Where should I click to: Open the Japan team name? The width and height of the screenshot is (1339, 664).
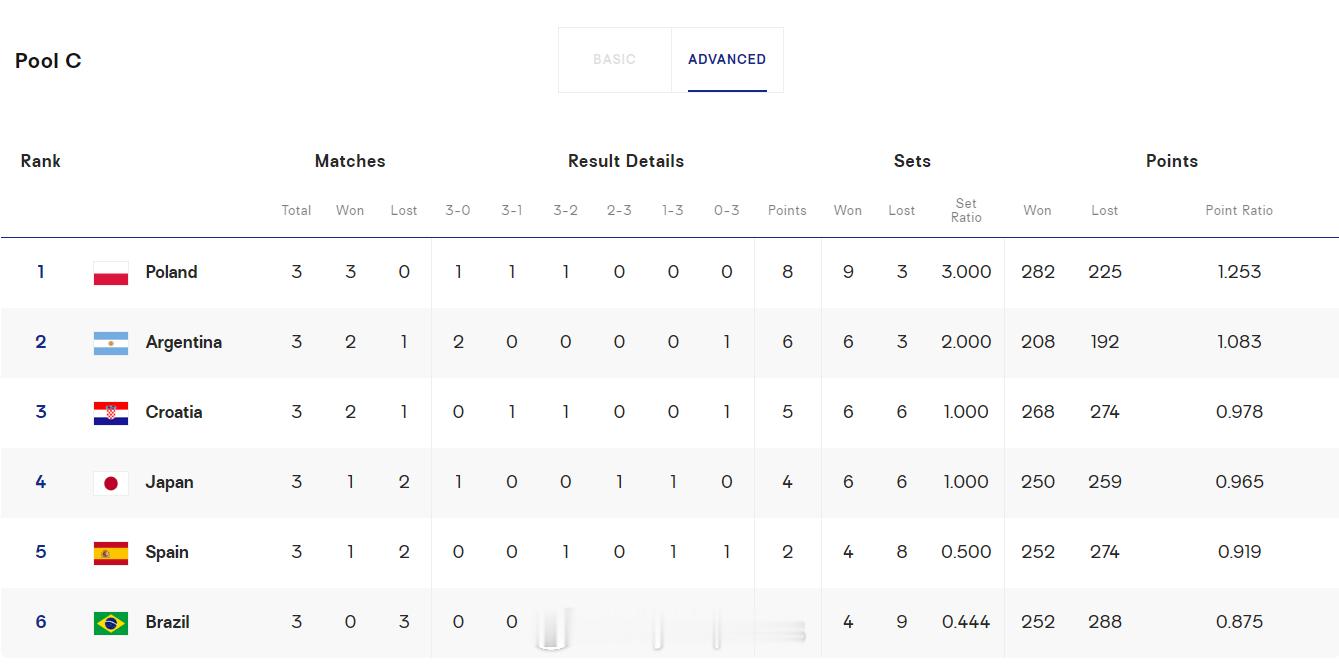click(169, 482)
